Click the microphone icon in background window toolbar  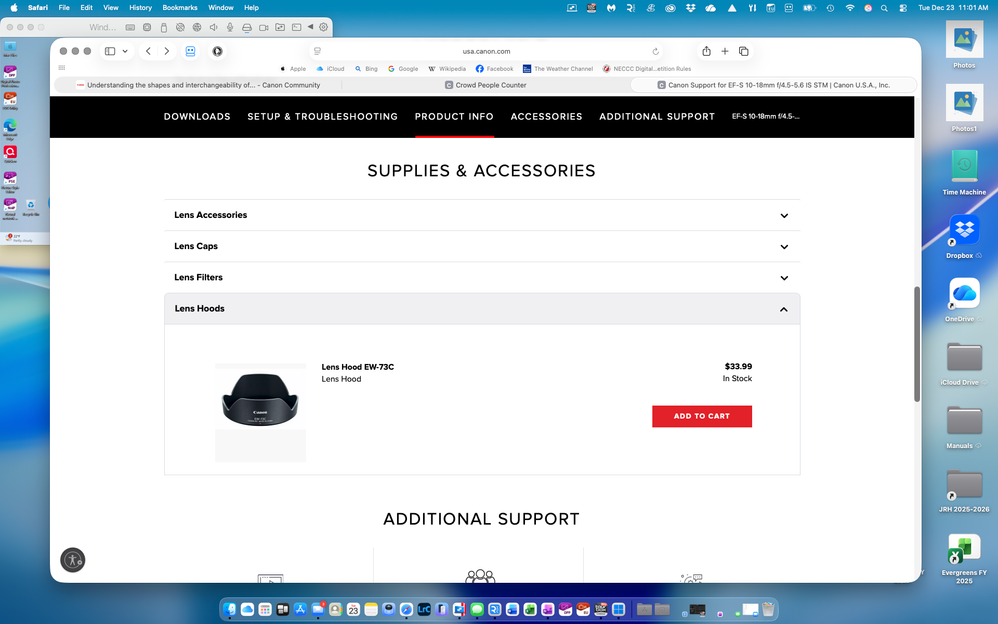tap(230, 27)
